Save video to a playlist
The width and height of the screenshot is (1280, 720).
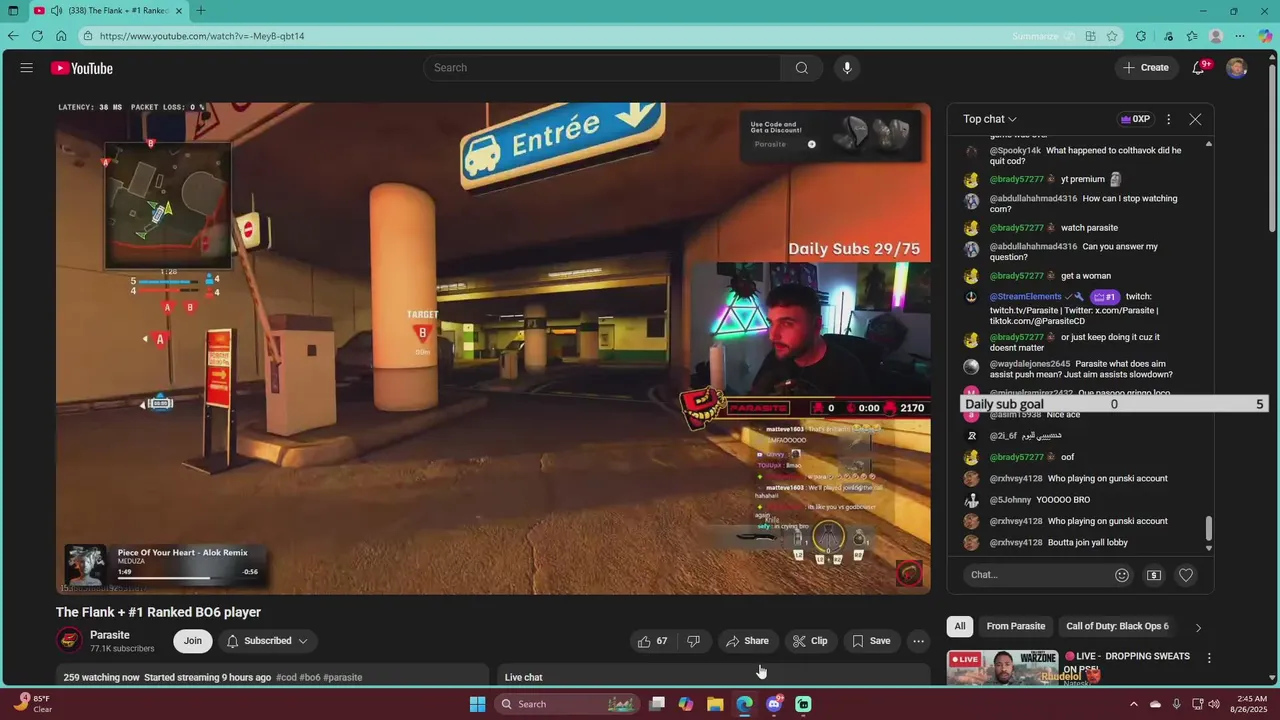pos(871,641)
